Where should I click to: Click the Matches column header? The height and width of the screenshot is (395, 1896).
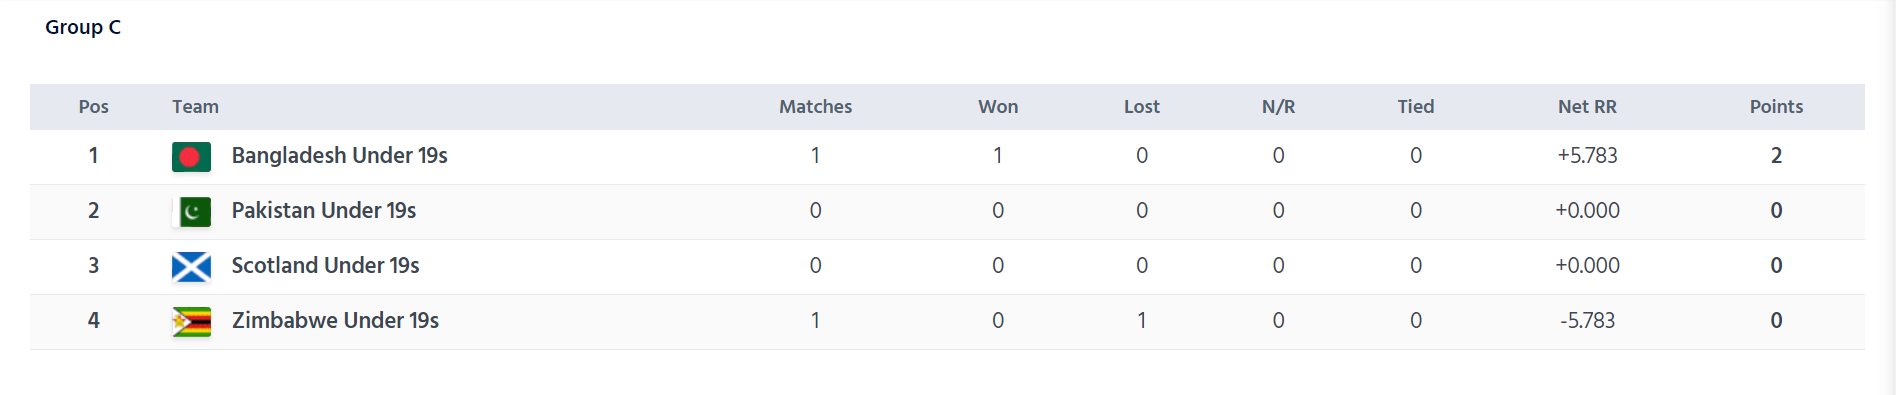pyautogui.click(x=816, y=107)
